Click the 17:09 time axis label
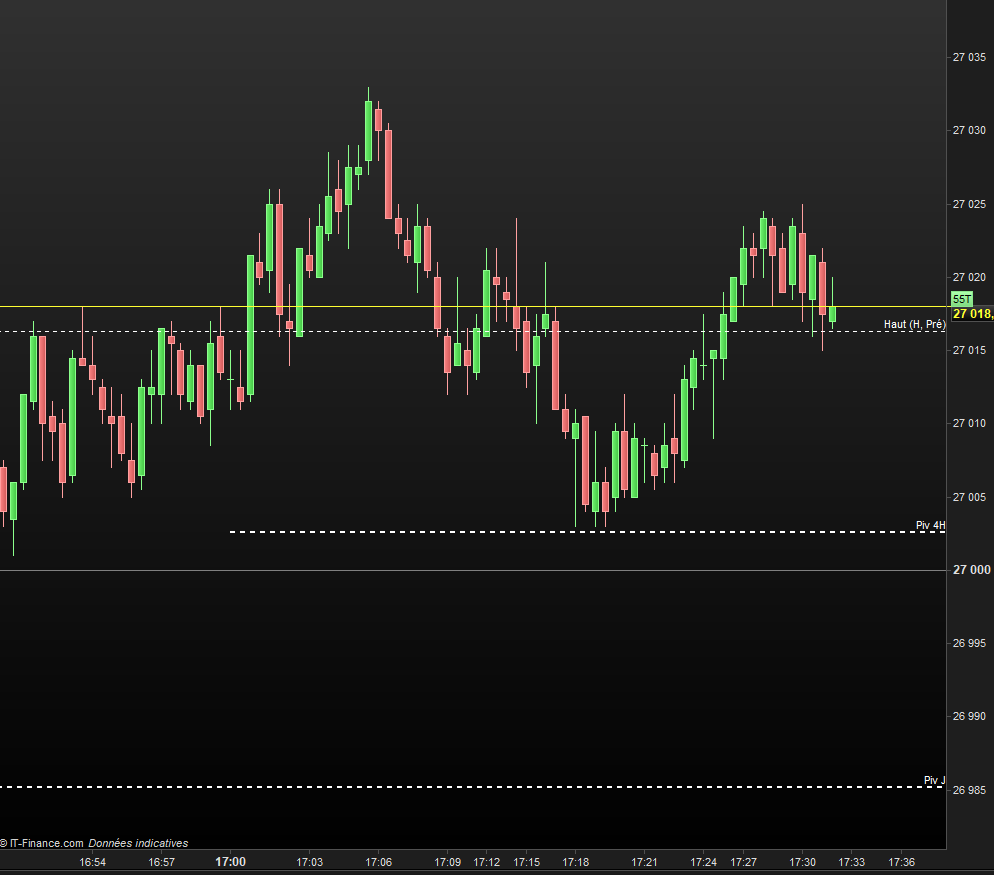 [448, 862]
